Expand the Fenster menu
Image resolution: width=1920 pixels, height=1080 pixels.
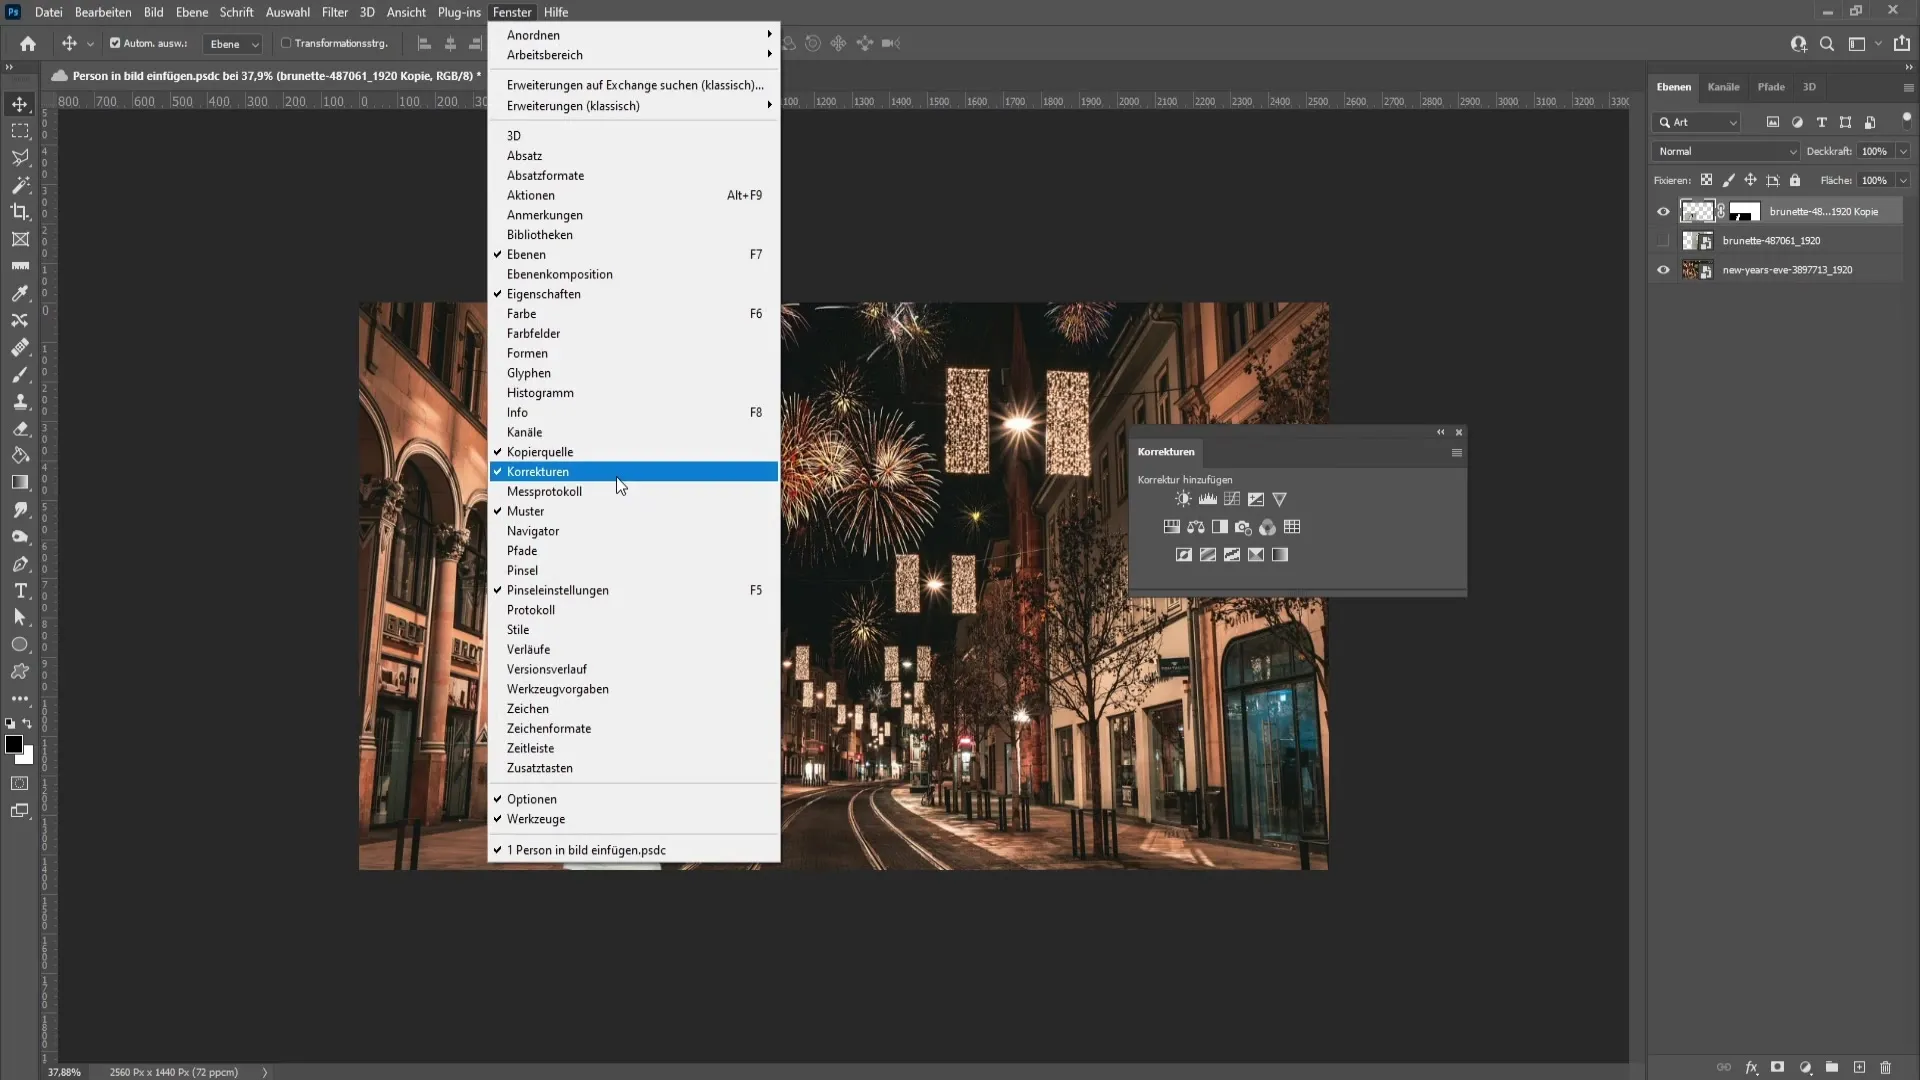pyautogui.click(x=513, y=12)
